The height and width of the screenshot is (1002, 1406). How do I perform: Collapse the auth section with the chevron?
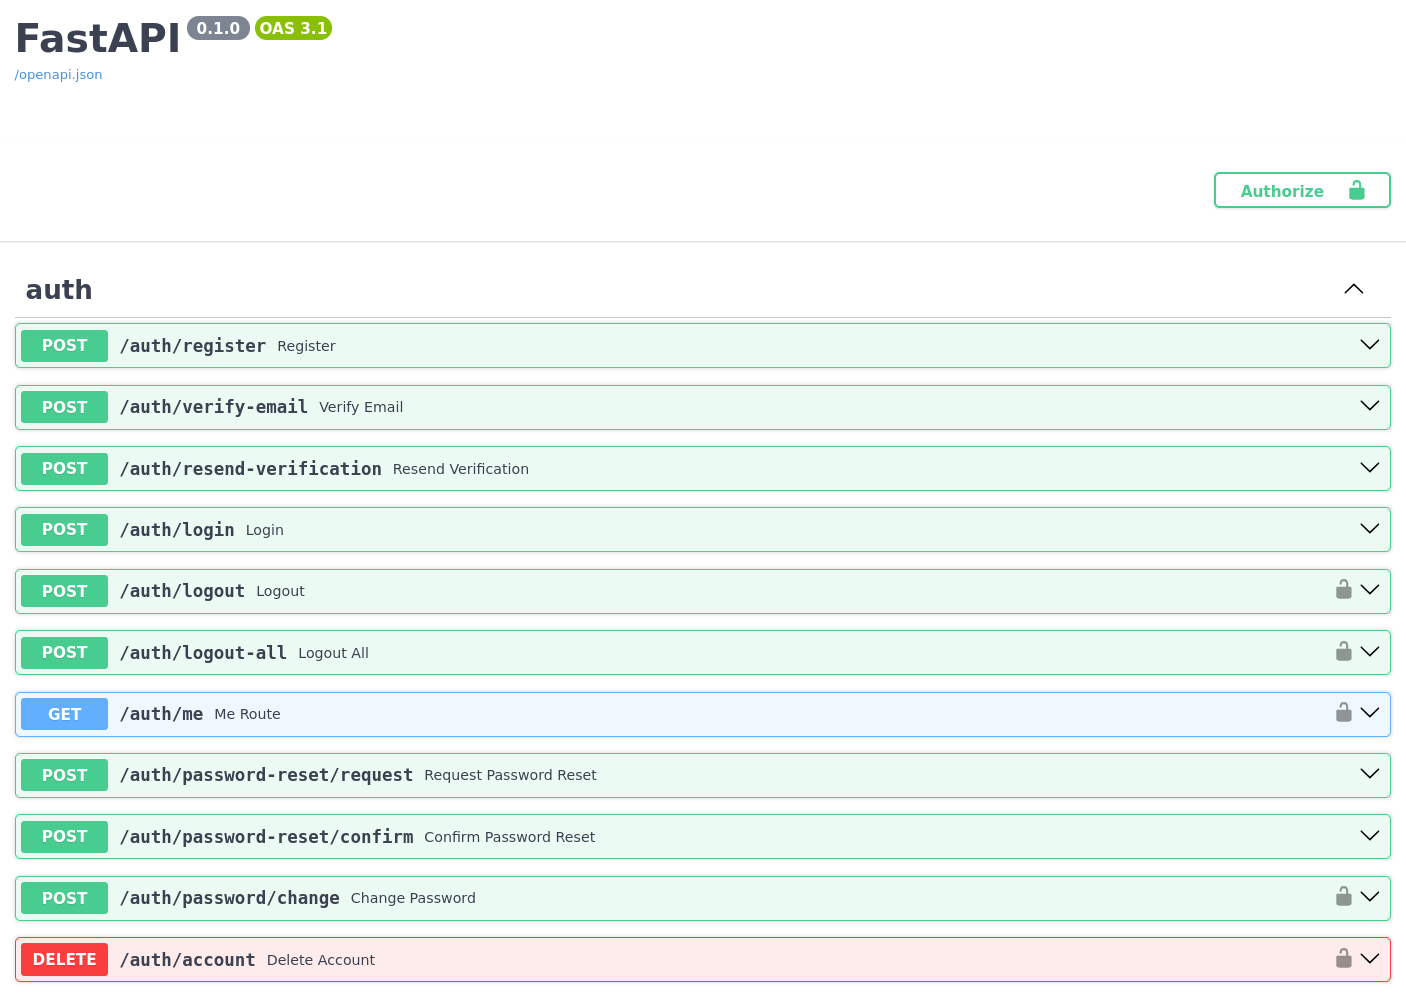(x=1354, y=289)
